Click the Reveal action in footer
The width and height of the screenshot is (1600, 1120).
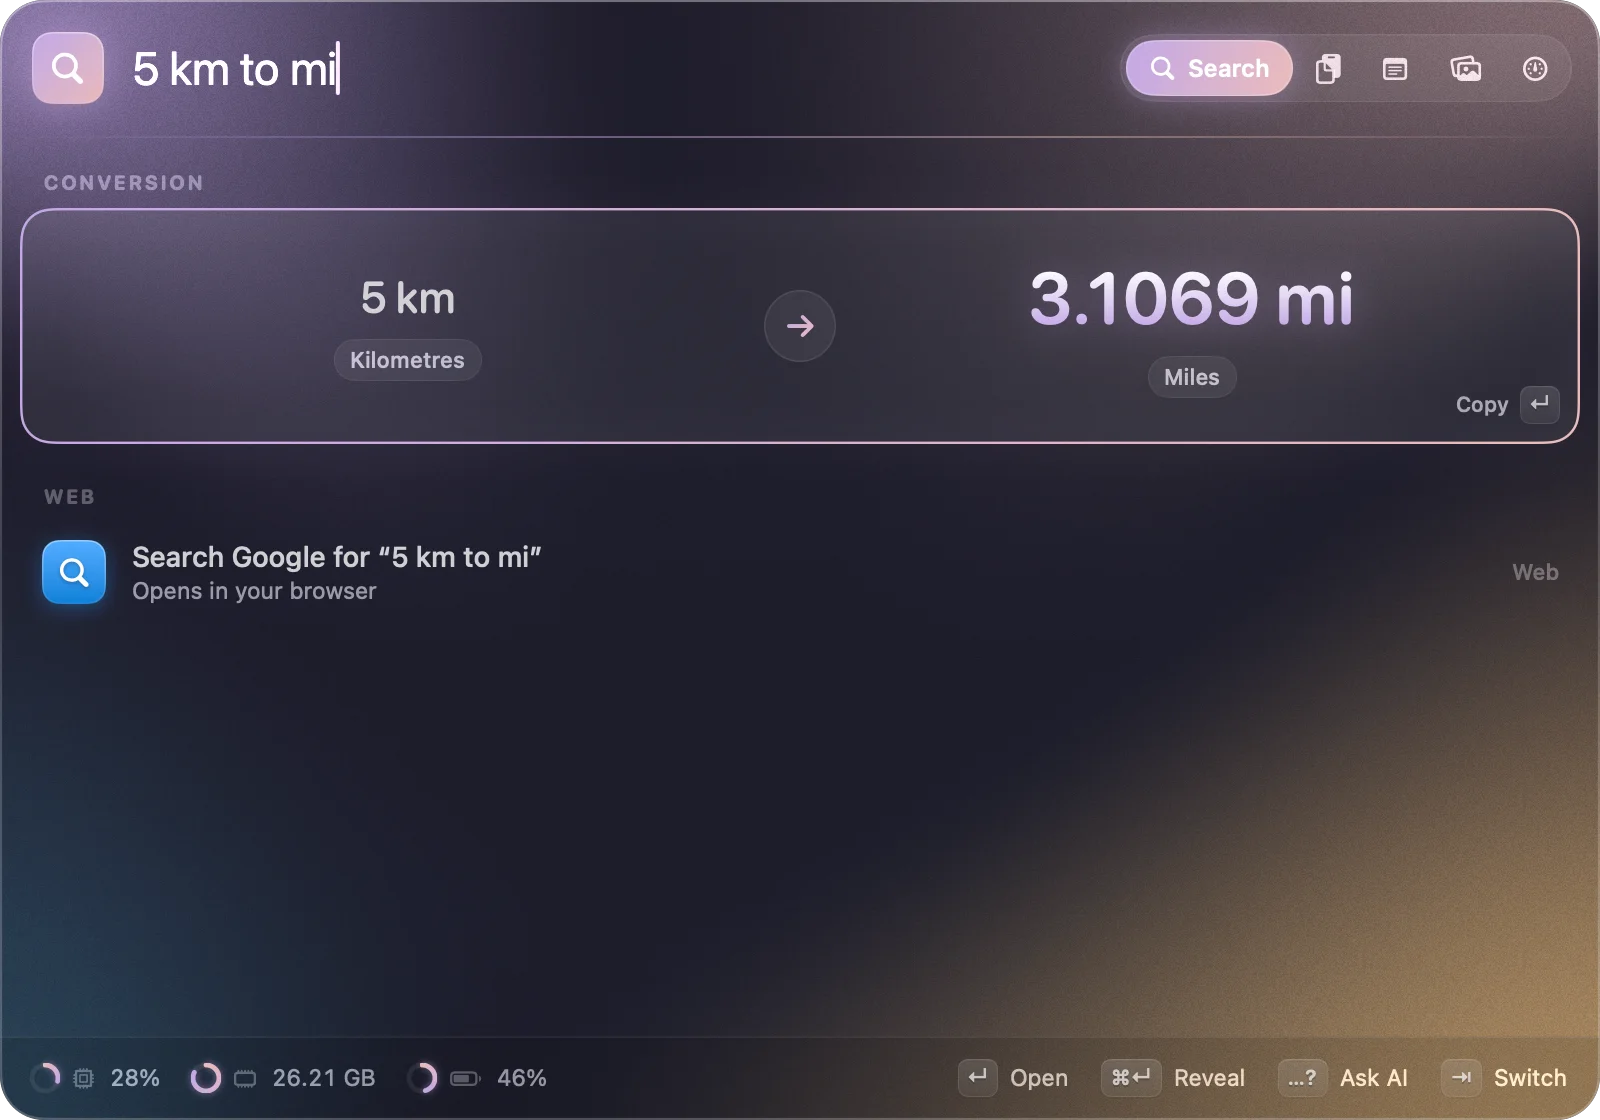[1173, 1078]
